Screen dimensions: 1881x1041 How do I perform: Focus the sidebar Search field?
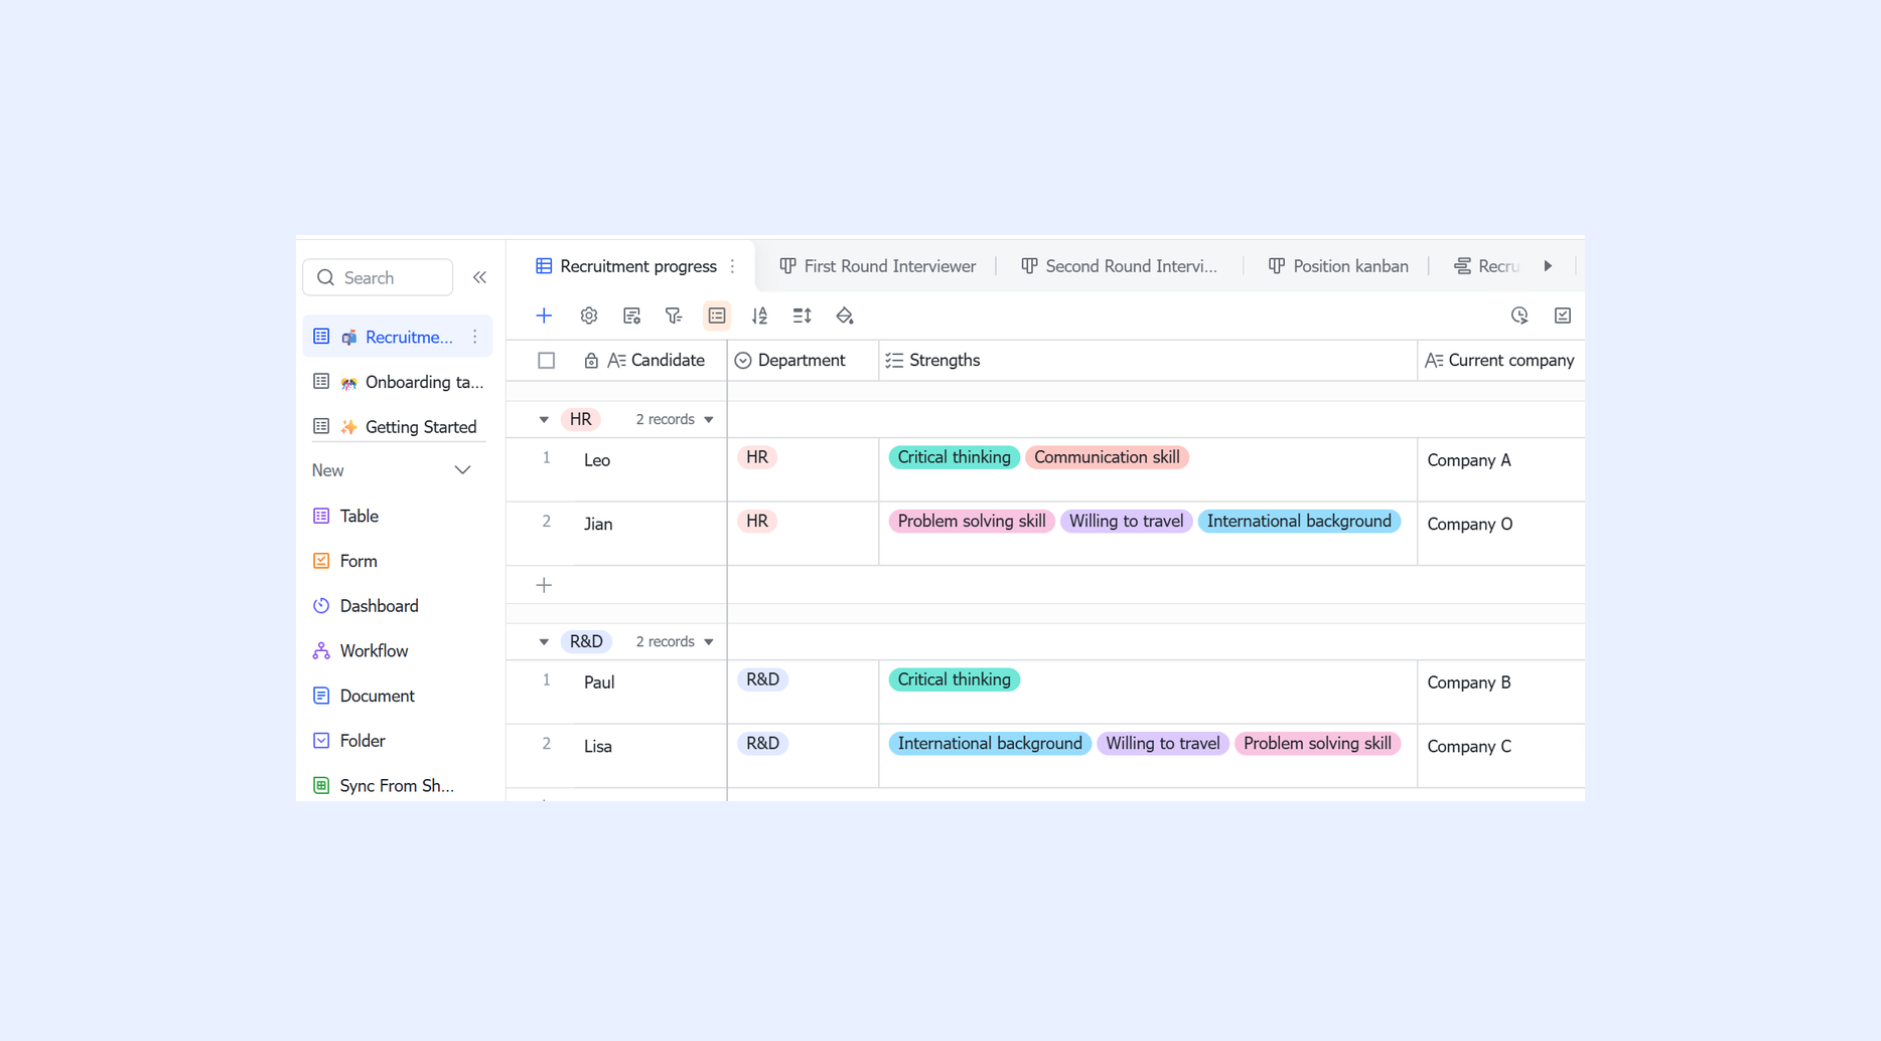[378, 278]
